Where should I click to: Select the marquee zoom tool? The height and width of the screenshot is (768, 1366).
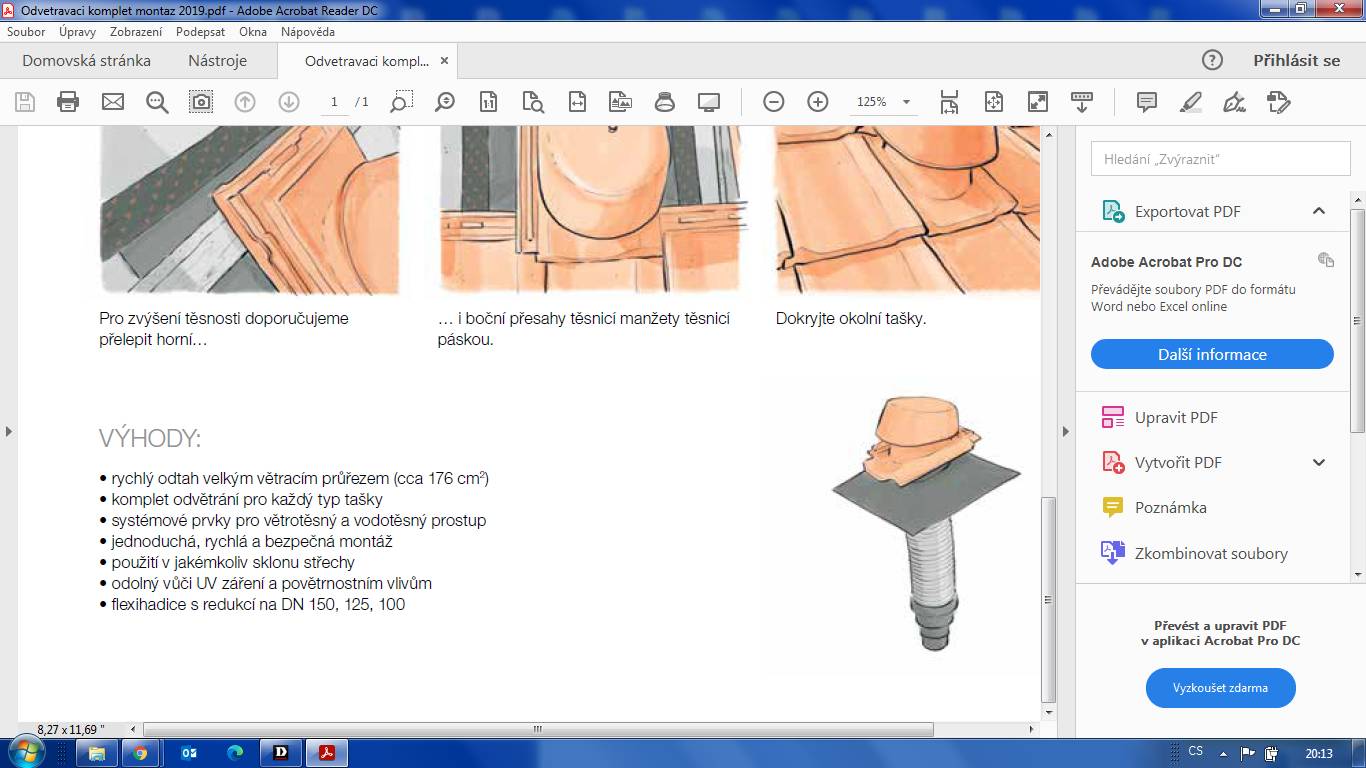coord(401,102)
